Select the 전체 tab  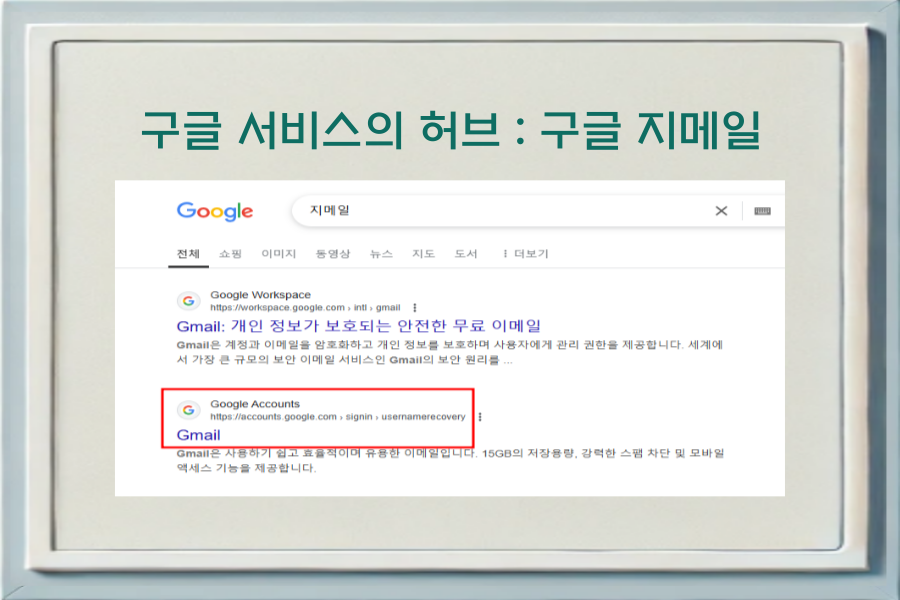pyautogui.click(x=188, y=254)
